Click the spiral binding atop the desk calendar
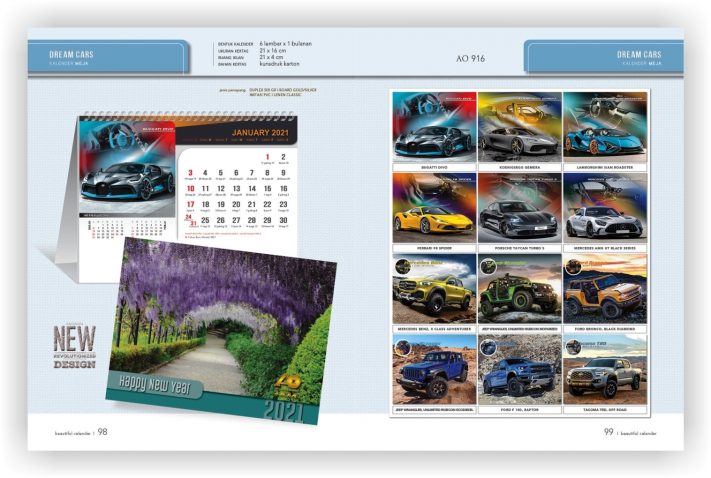The width and height of the screenshot is (711, 478). pos(189,114)
